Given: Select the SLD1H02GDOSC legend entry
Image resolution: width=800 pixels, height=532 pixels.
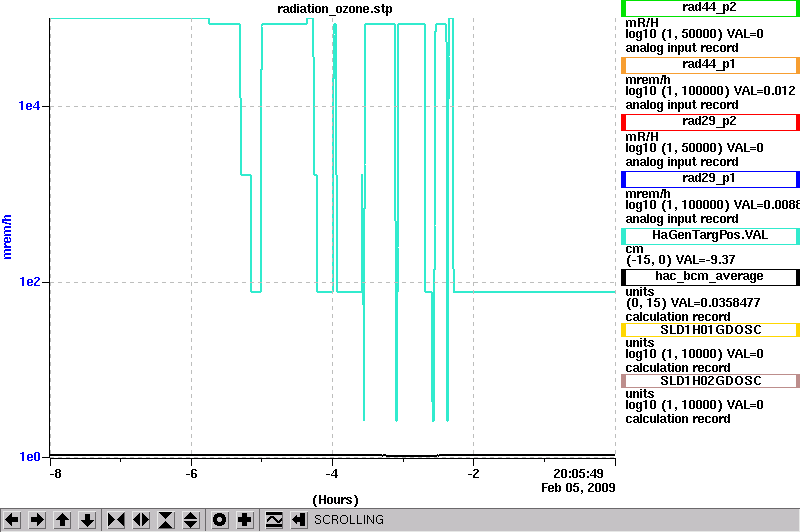Looking at the screenshot, I should tap(710, 381).
